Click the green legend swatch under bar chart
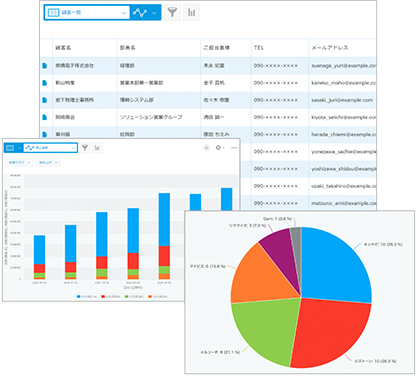417x378 pixels. pyautogui.click(x=126, y=296)
